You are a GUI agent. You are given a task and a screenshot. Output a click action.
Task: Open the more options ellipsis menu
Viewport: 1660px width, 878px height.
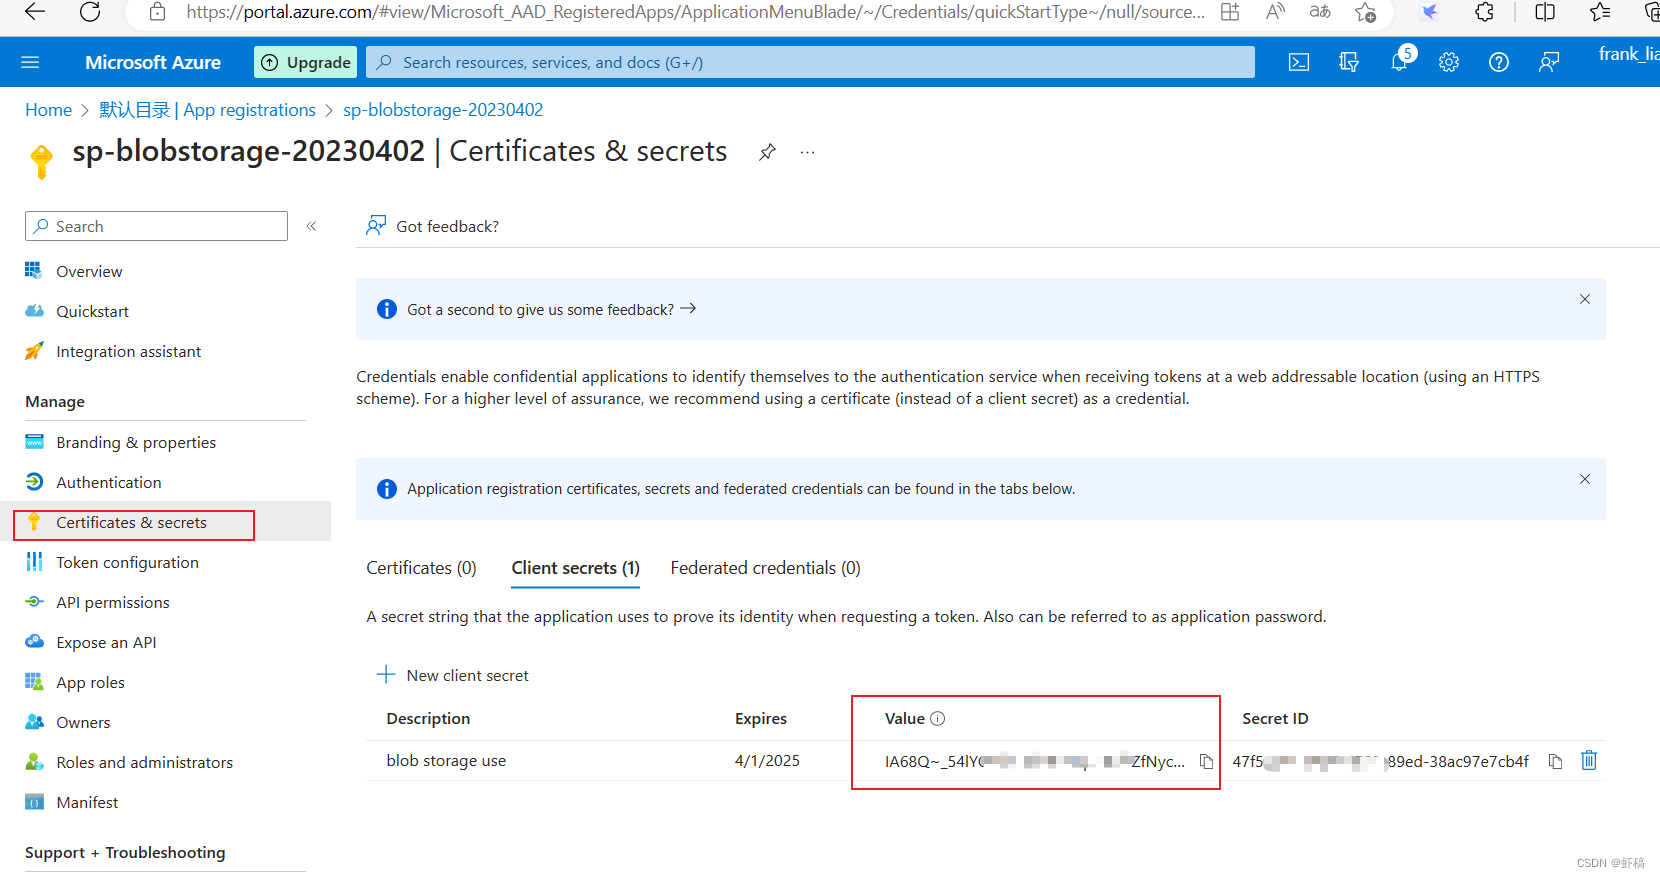click(x=808, y=152)
